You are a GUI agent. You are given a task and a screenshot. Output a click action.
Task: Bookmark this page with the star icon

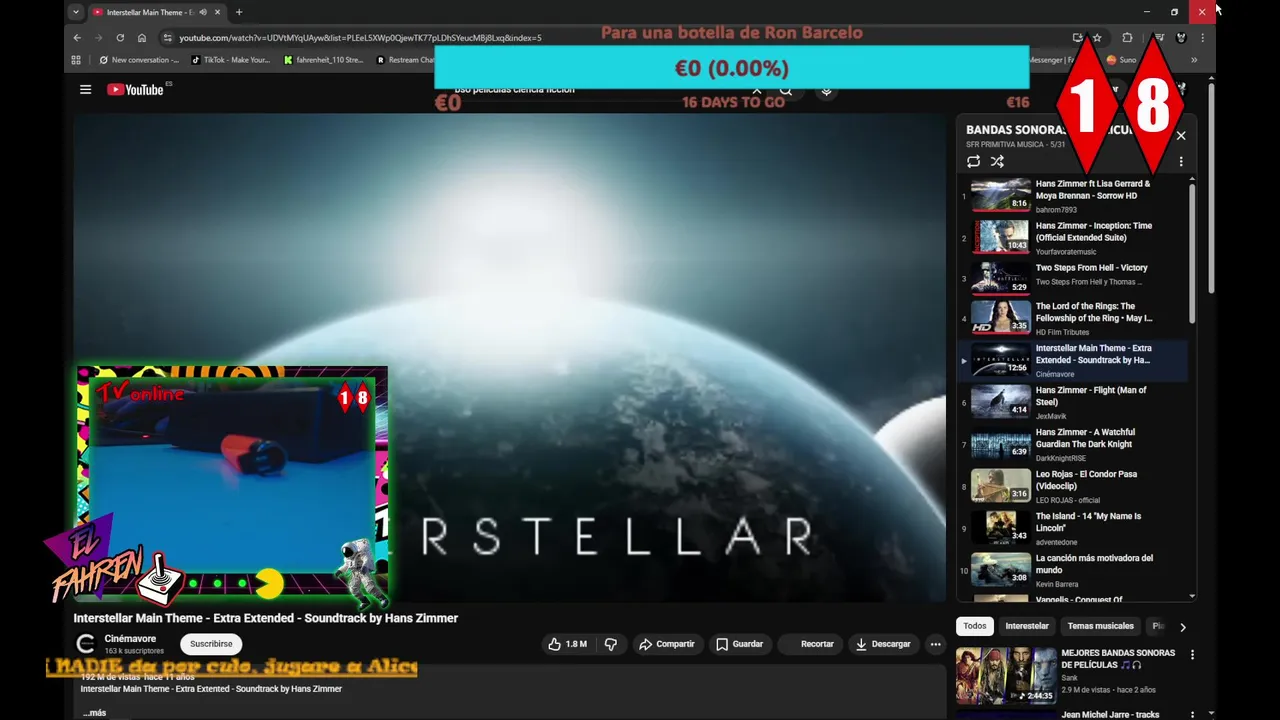coord(1097,38)
